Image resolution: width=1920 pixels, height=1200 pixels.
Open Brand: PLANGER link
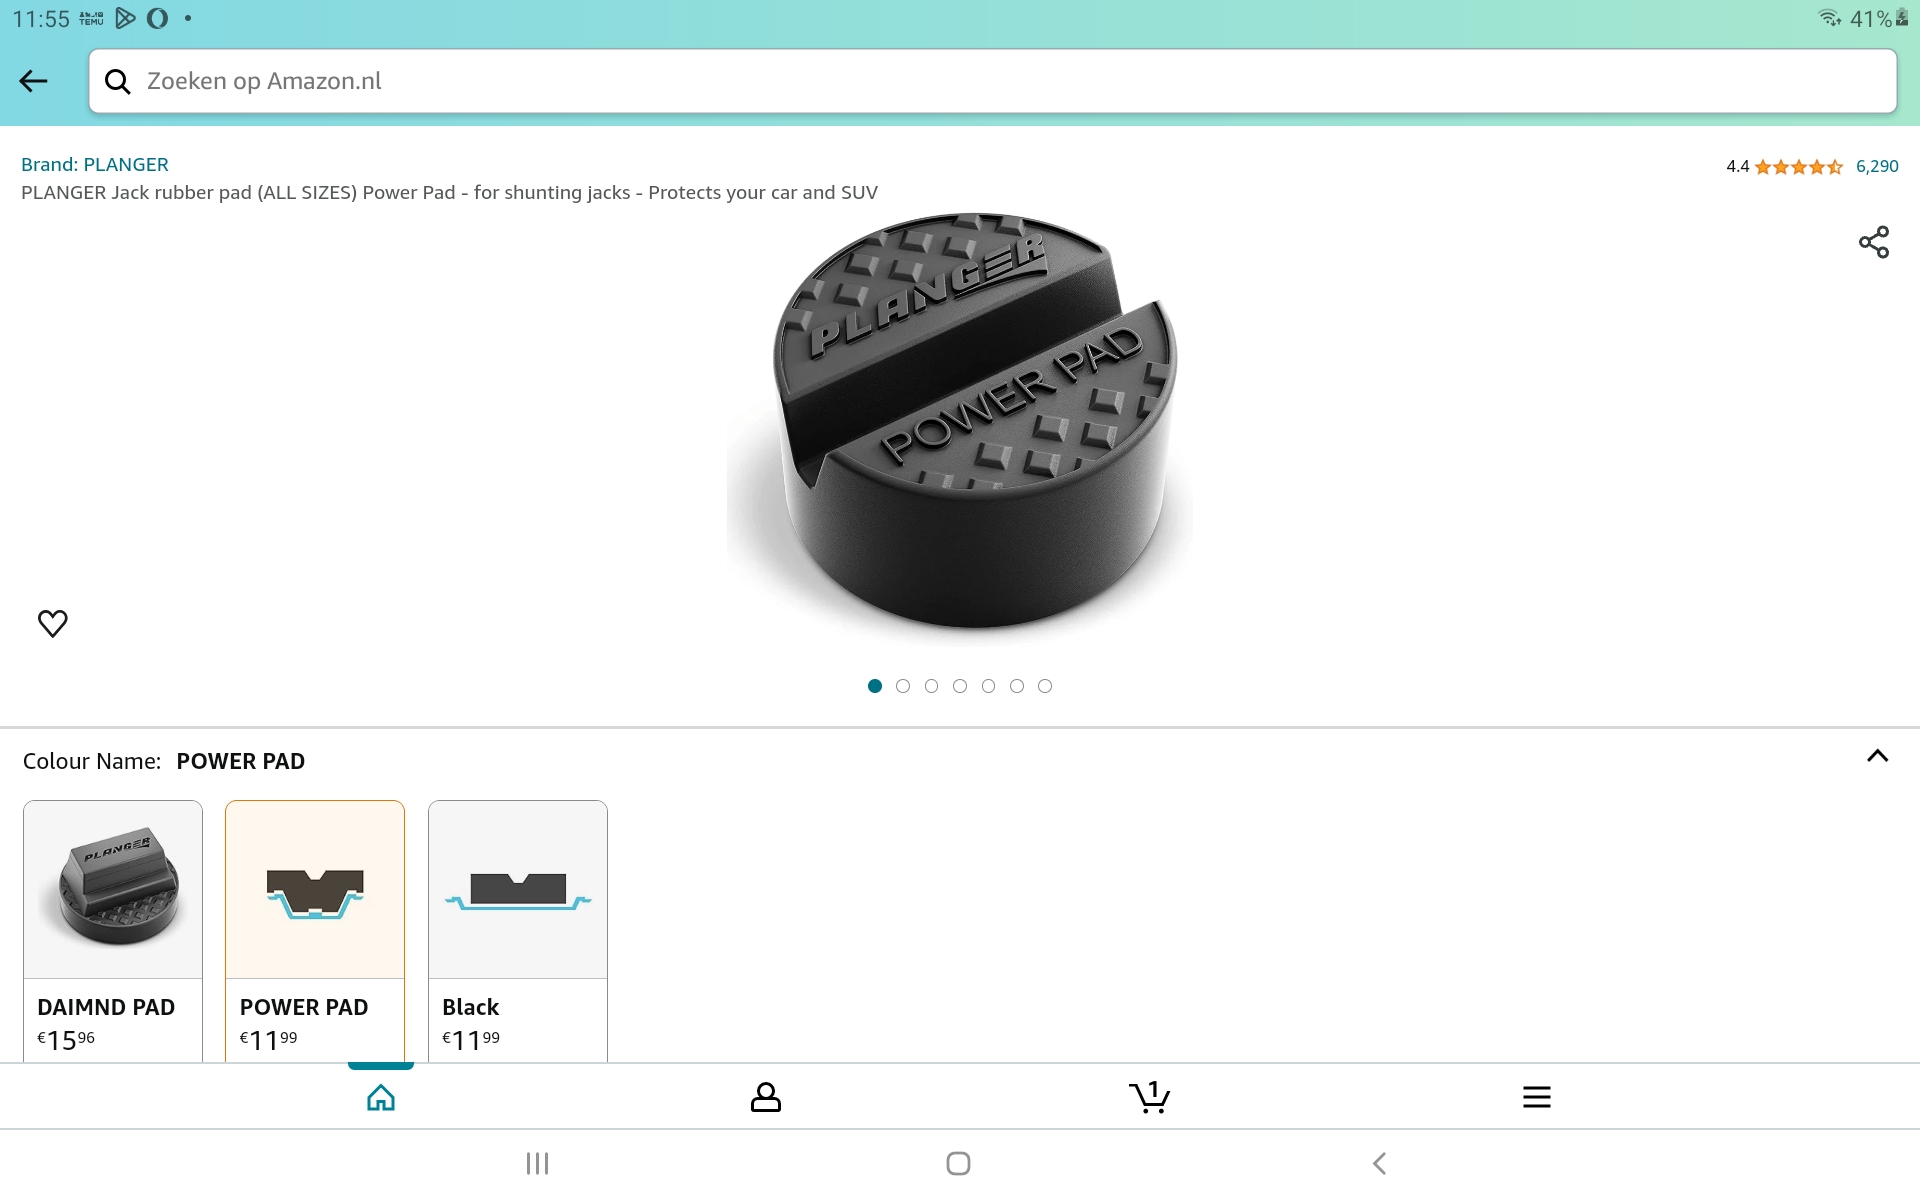coord(95,164)
